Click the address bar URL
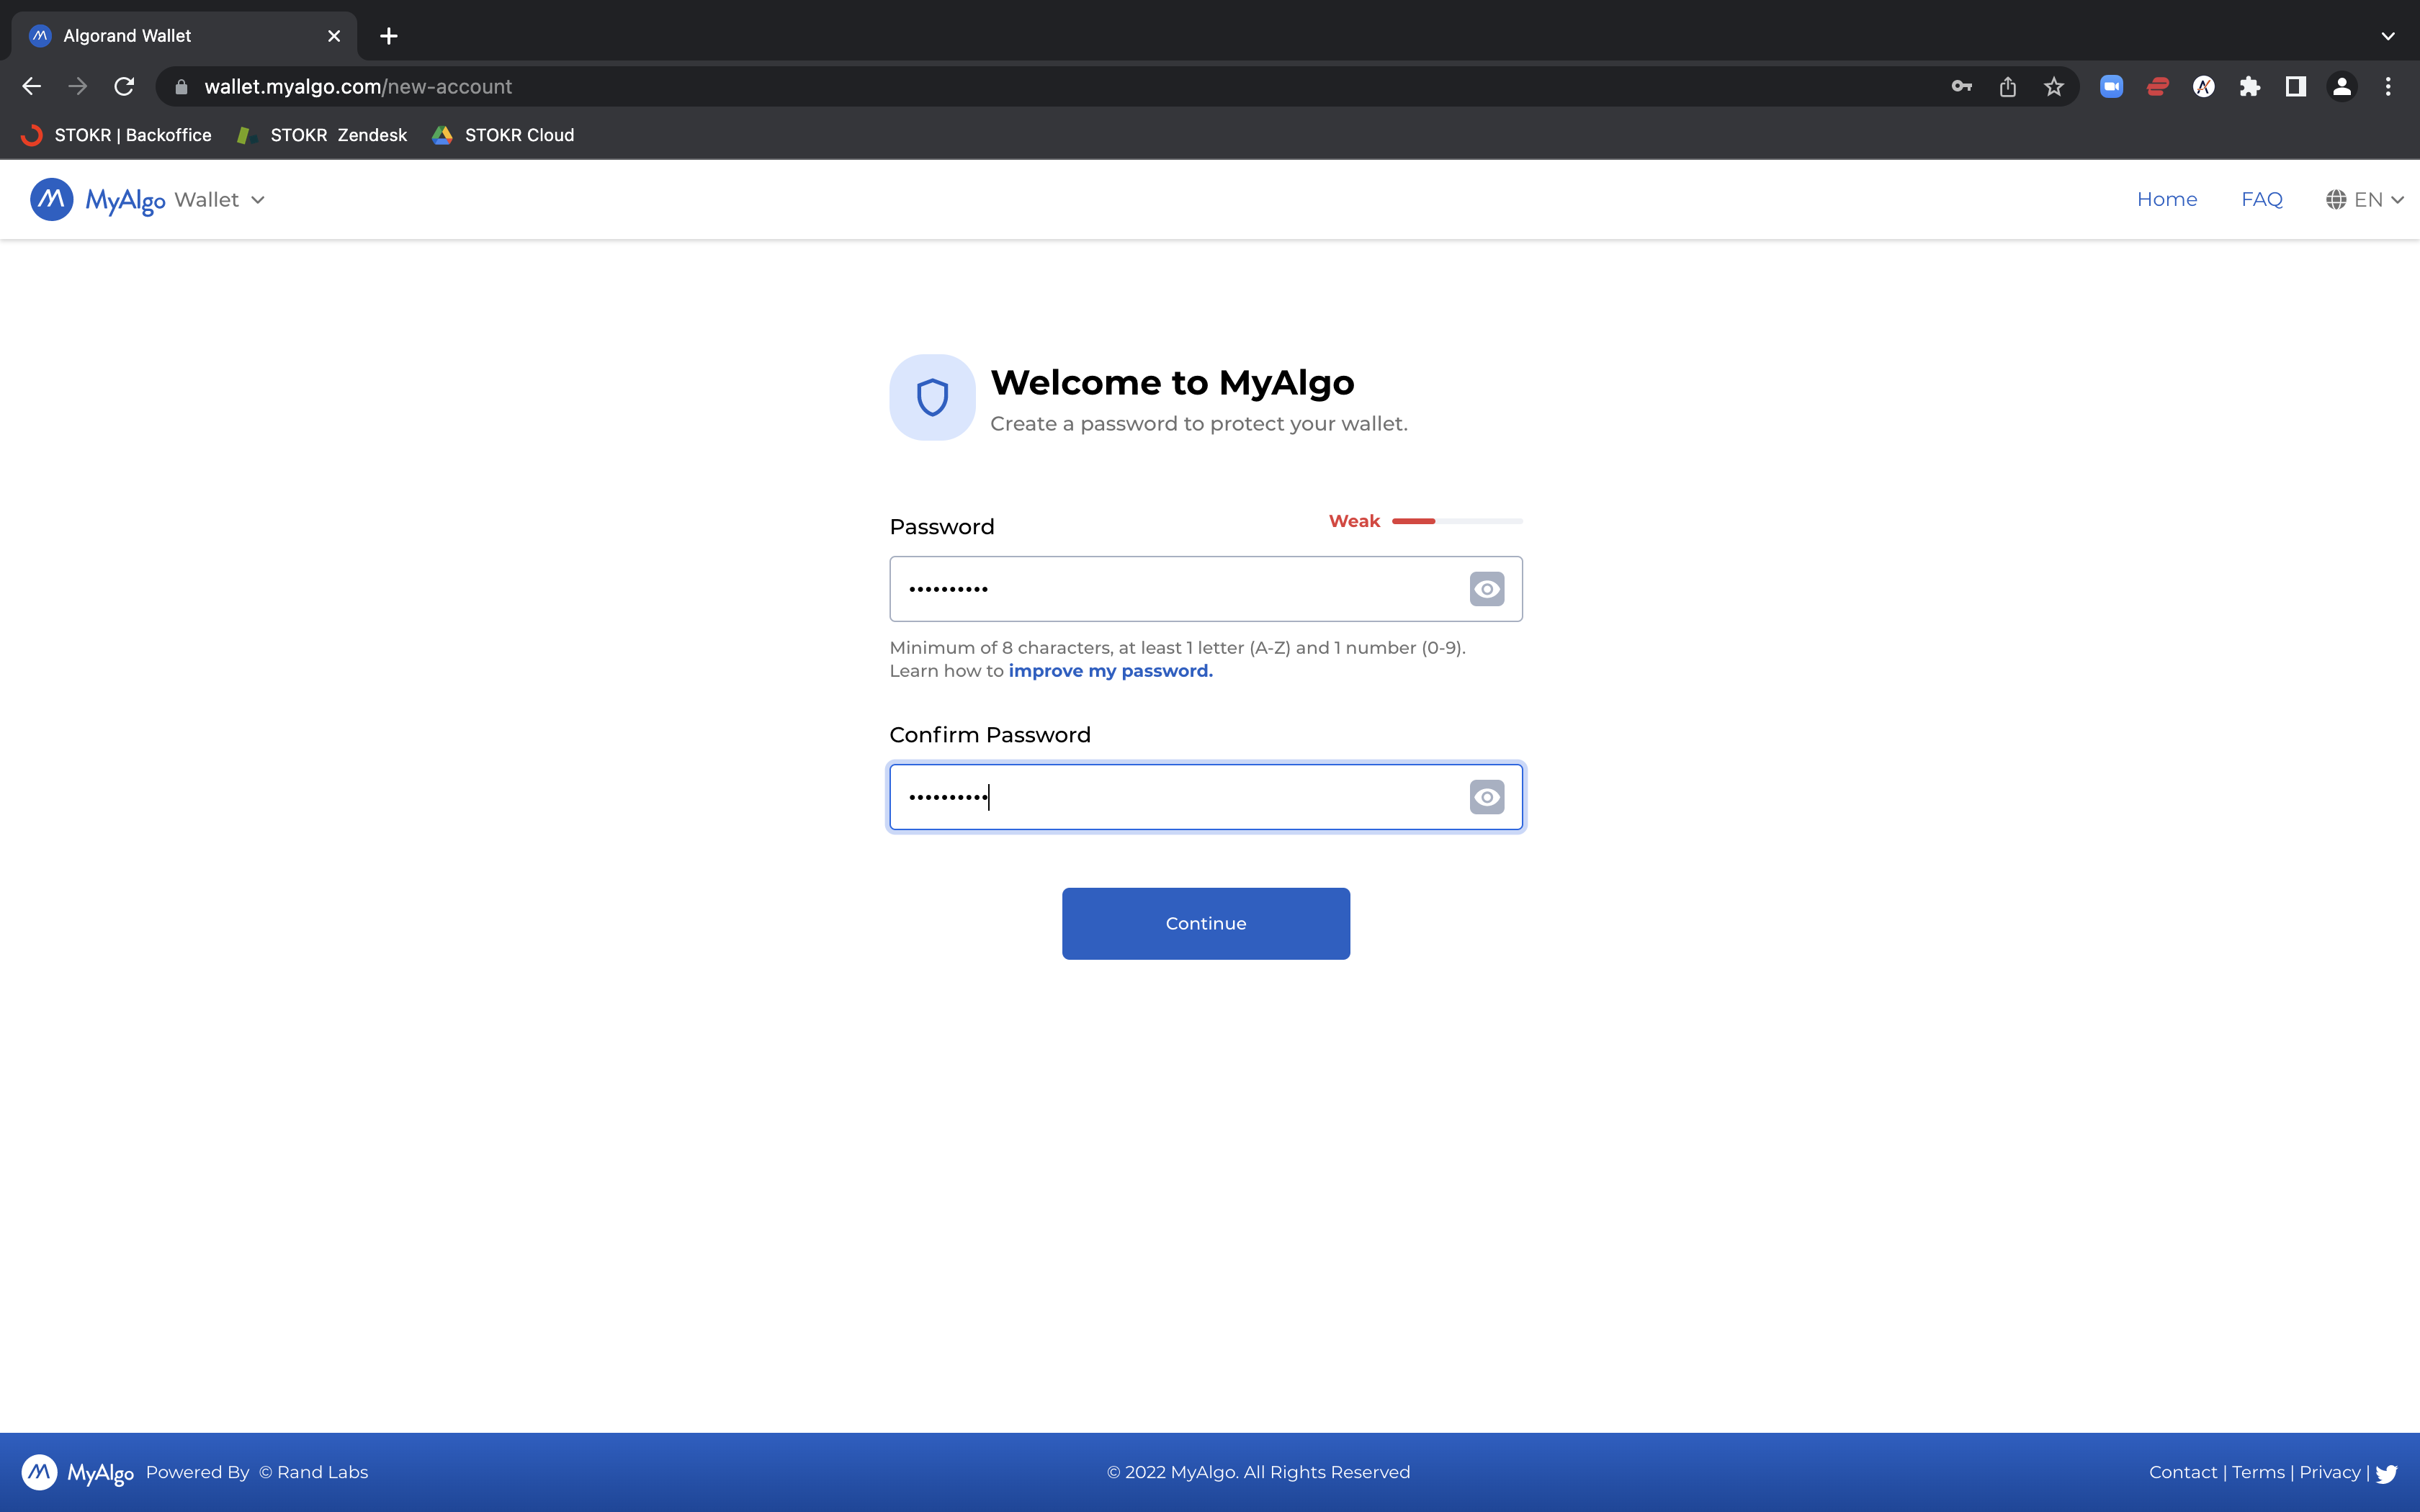 tap(358, 87)
